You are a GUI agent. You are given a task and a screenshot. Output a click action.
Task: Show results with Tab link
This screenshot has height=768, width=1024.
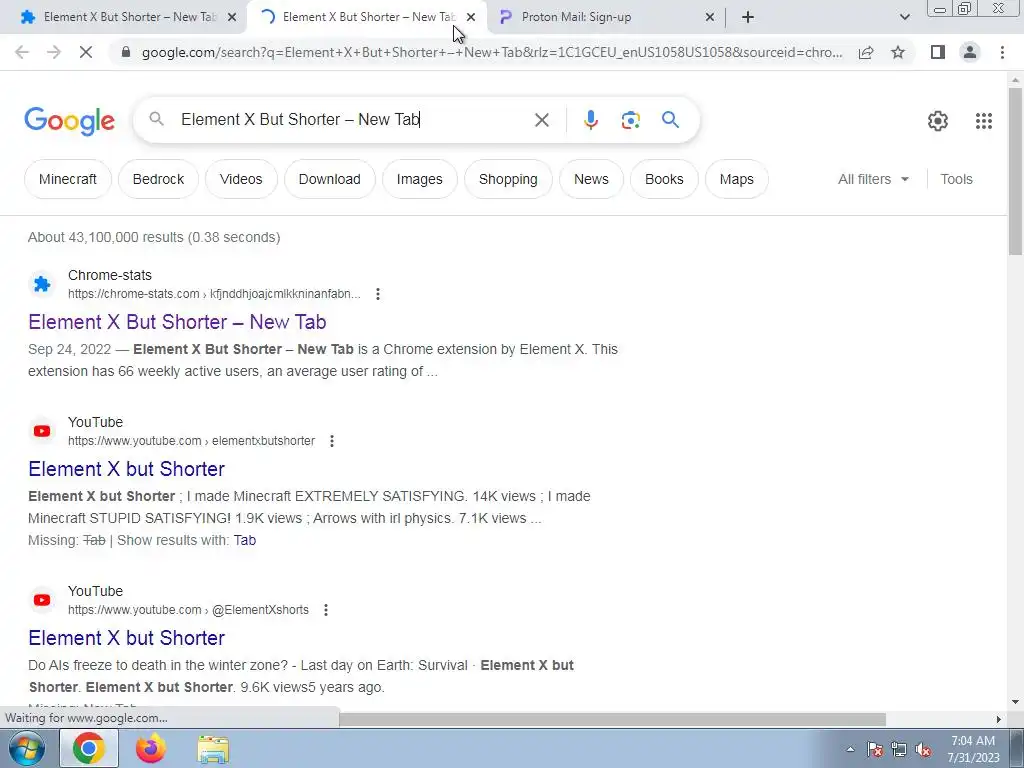pos(245,540)
